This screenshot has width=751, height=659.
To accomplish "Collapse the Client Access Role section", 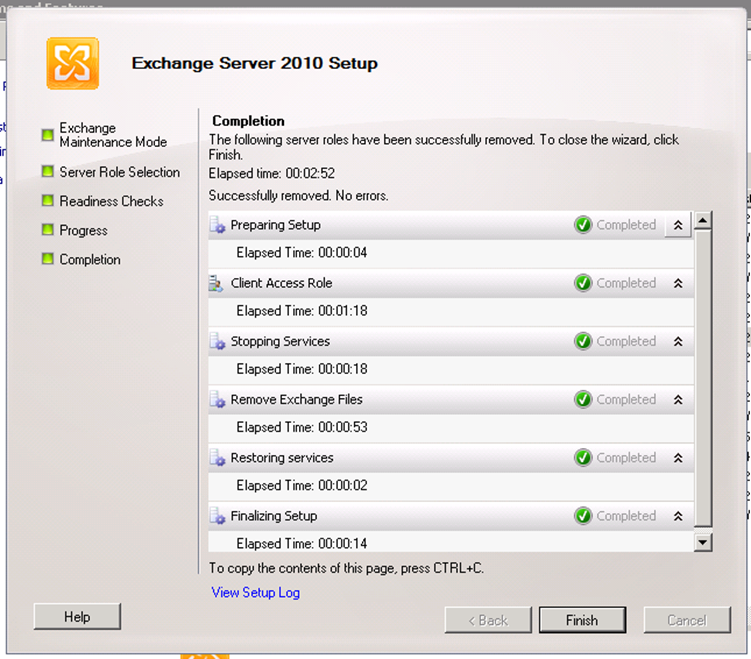I will [x=678, y=284].
